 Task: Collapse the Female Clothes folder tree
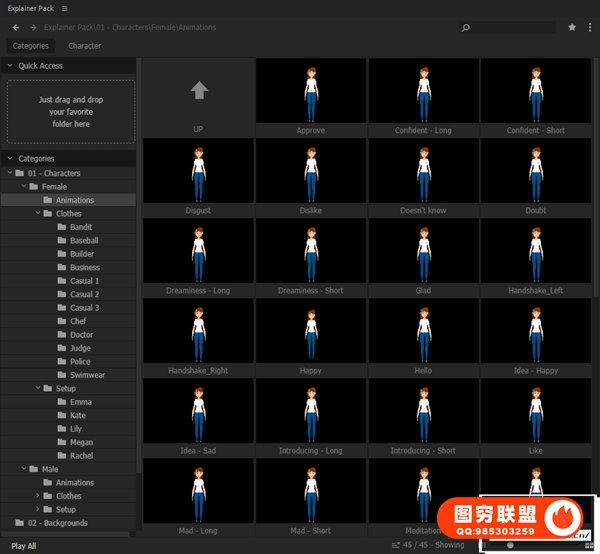point(37,214)
